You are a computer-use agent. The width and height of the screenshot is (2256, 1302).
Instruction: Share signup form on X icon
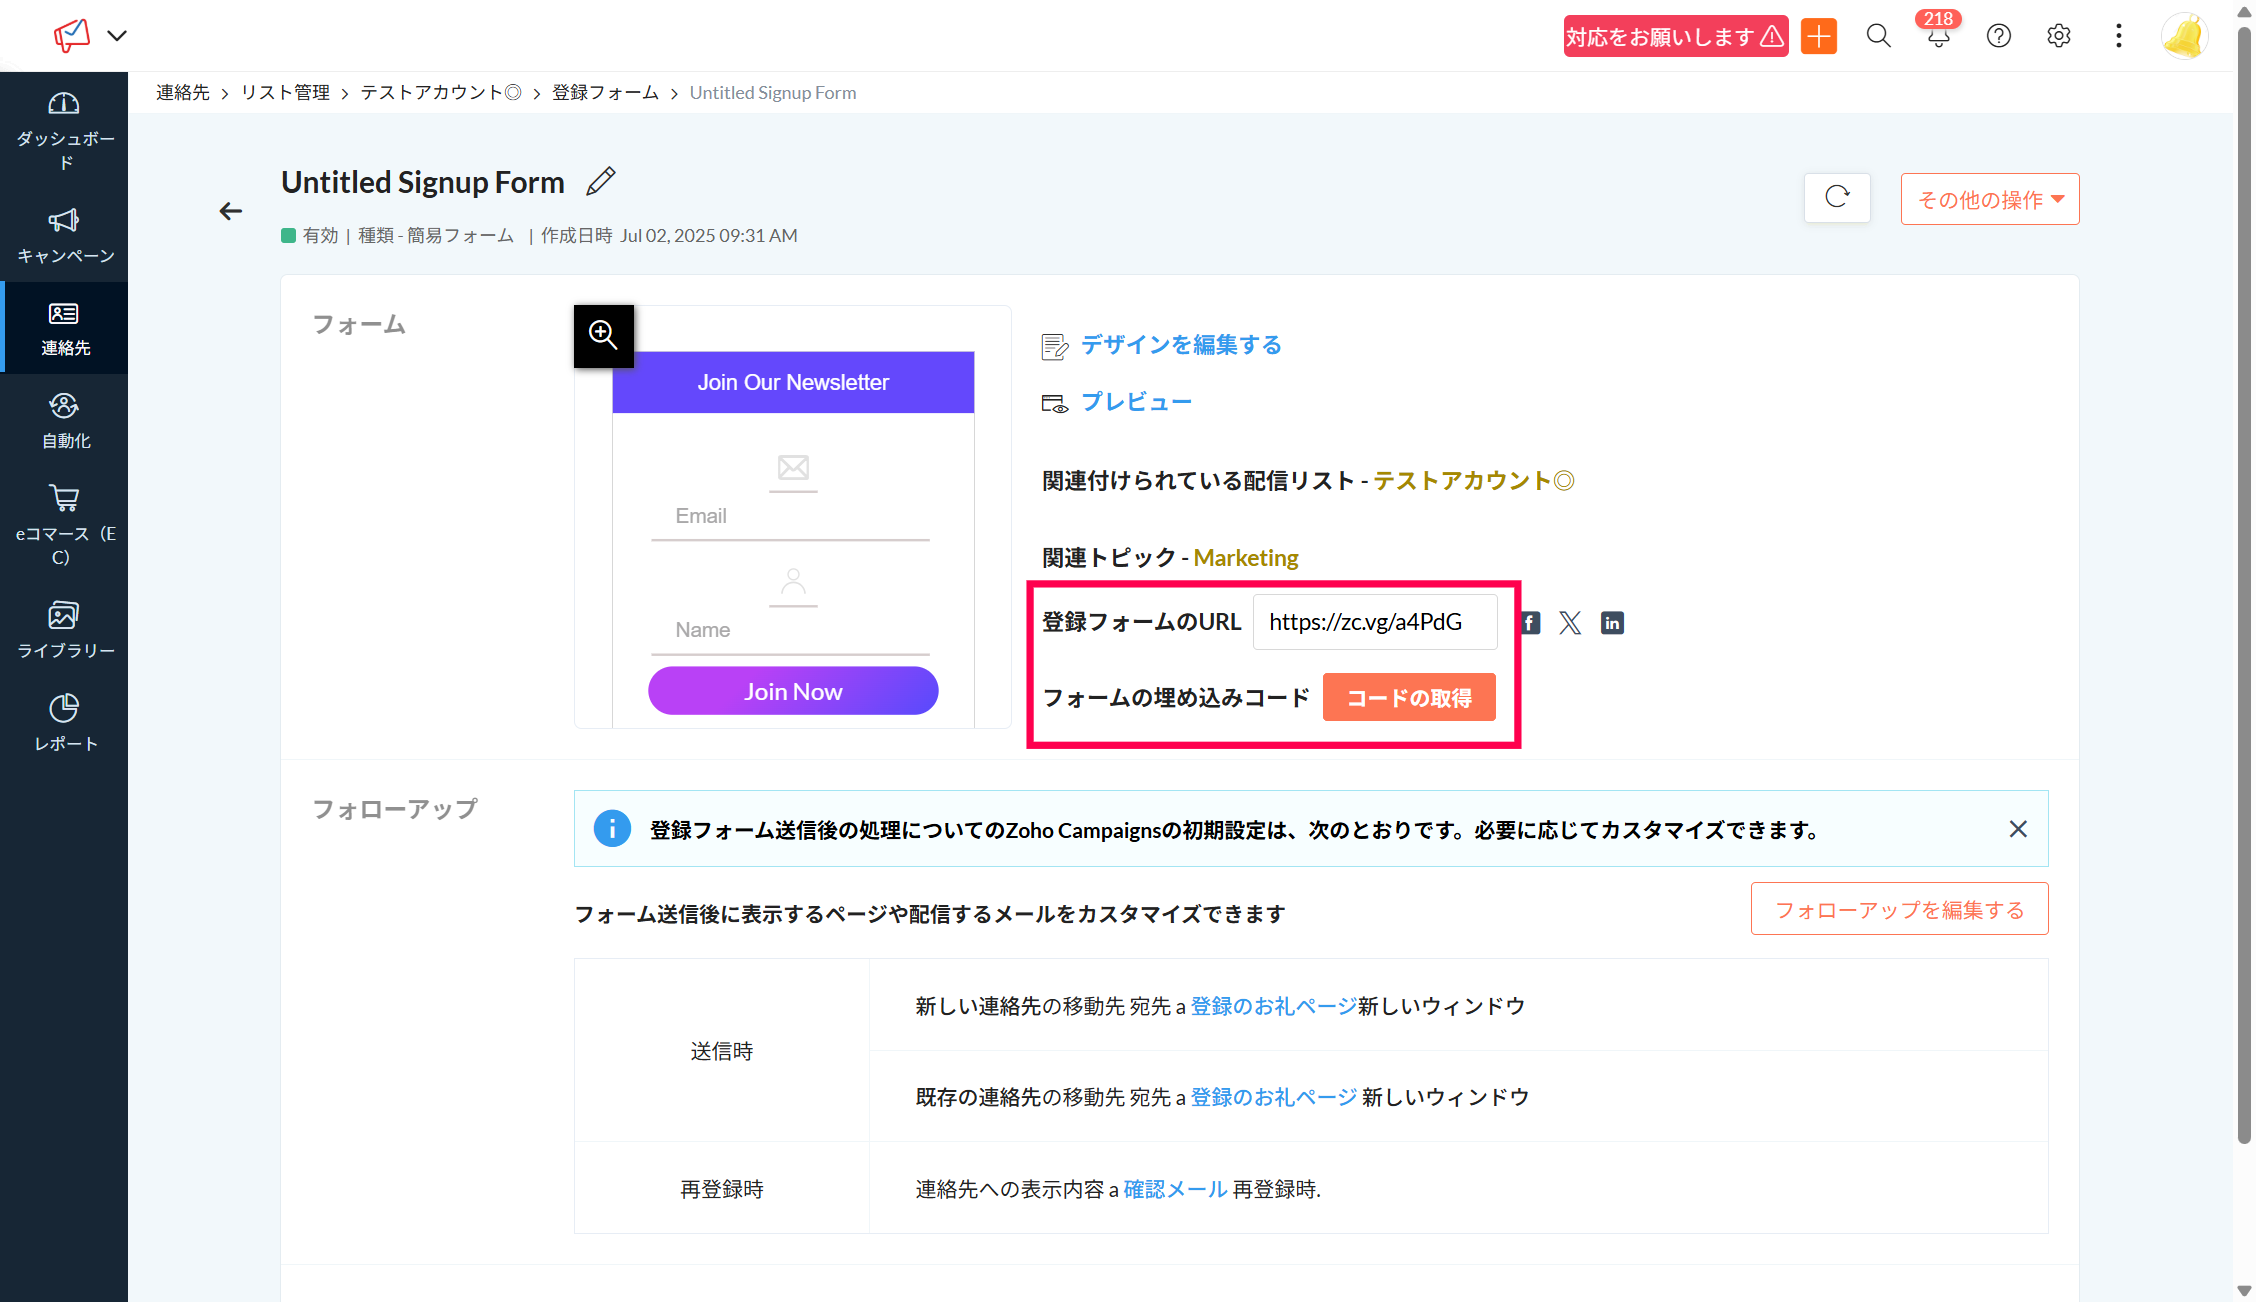click(1570, 623)
